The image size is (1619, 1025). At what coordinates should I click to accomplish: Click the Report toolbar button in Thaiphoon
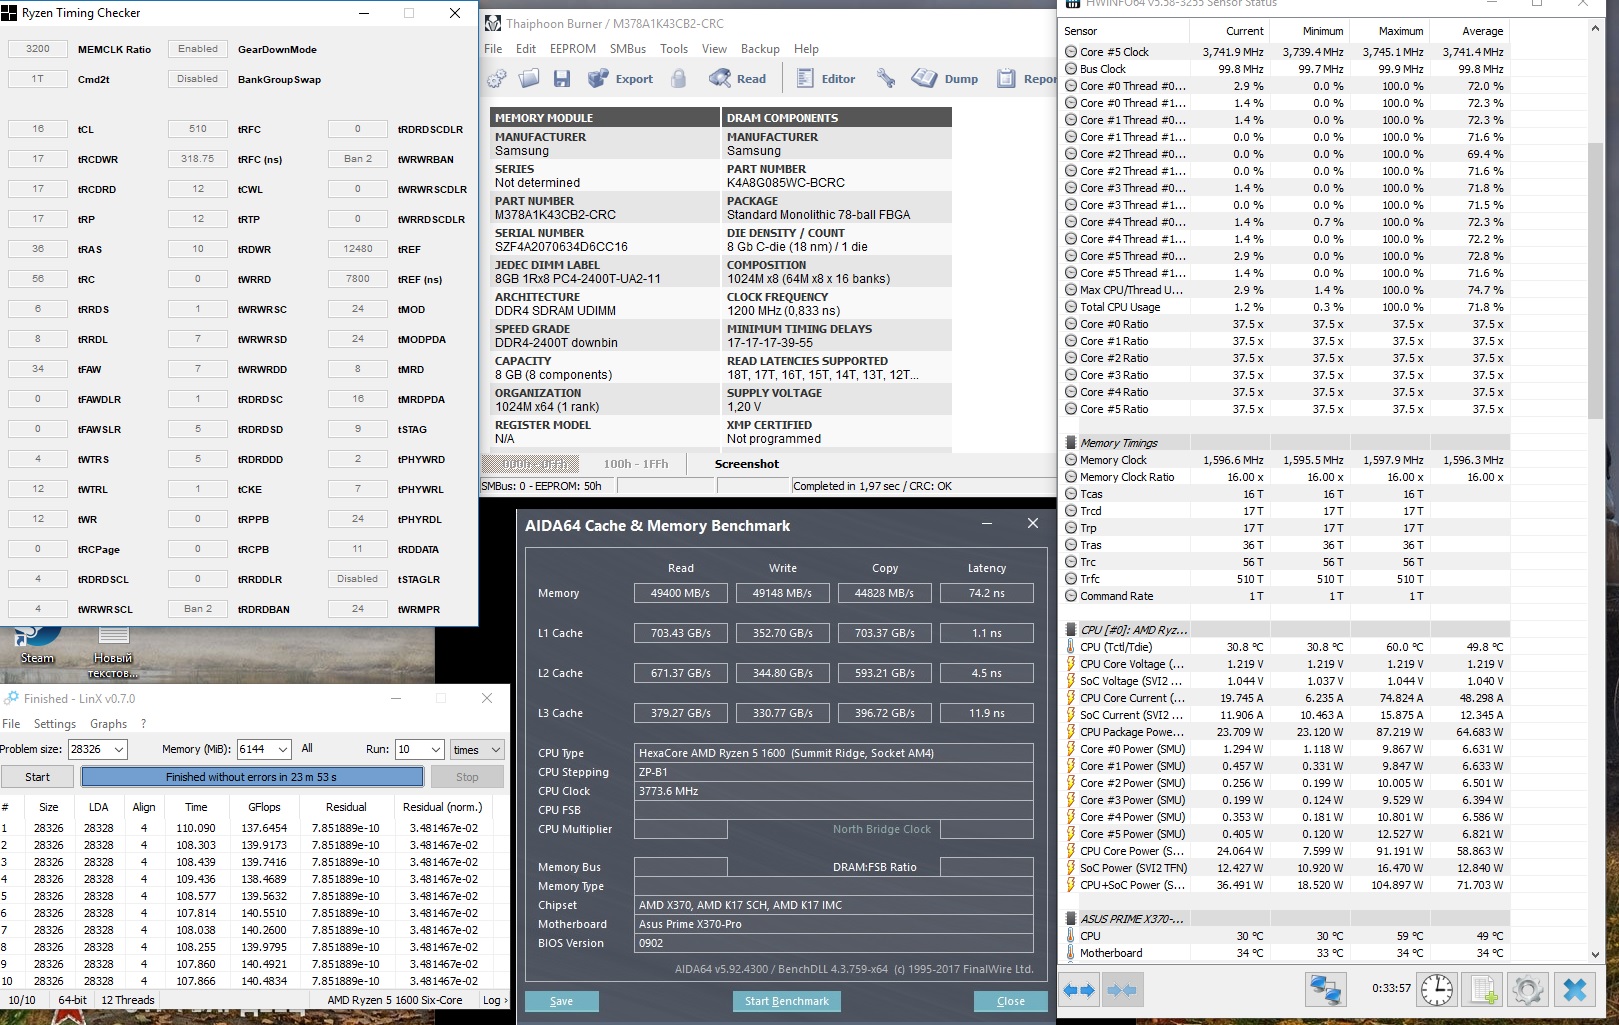pyautogui.click(x=1026, y=79)
